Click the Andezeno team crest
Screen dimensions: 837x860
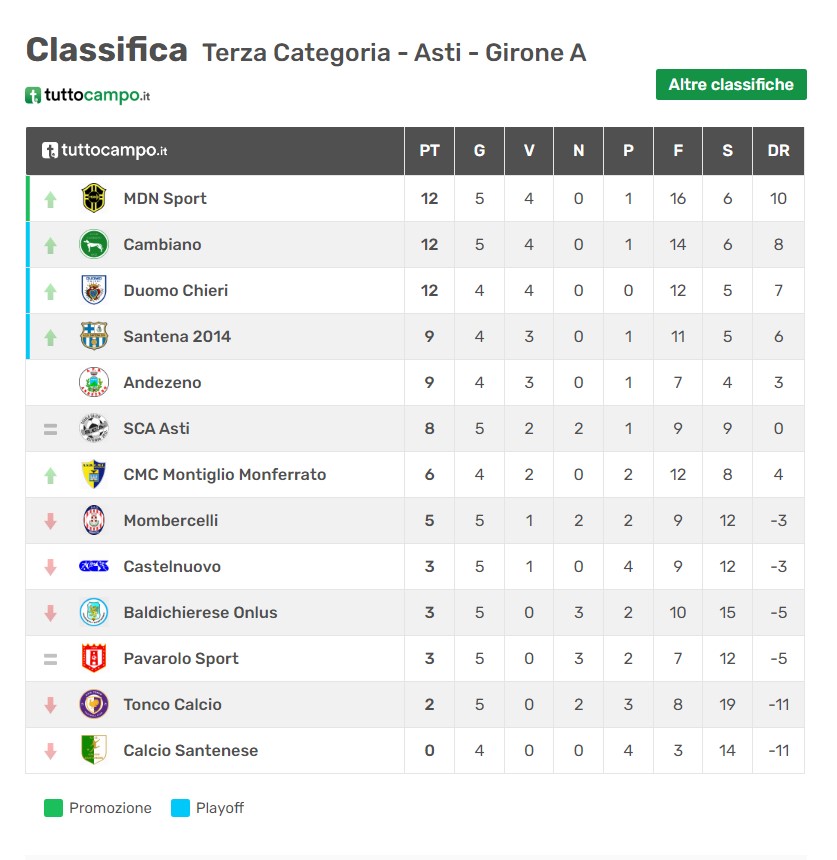click(94, 382)
